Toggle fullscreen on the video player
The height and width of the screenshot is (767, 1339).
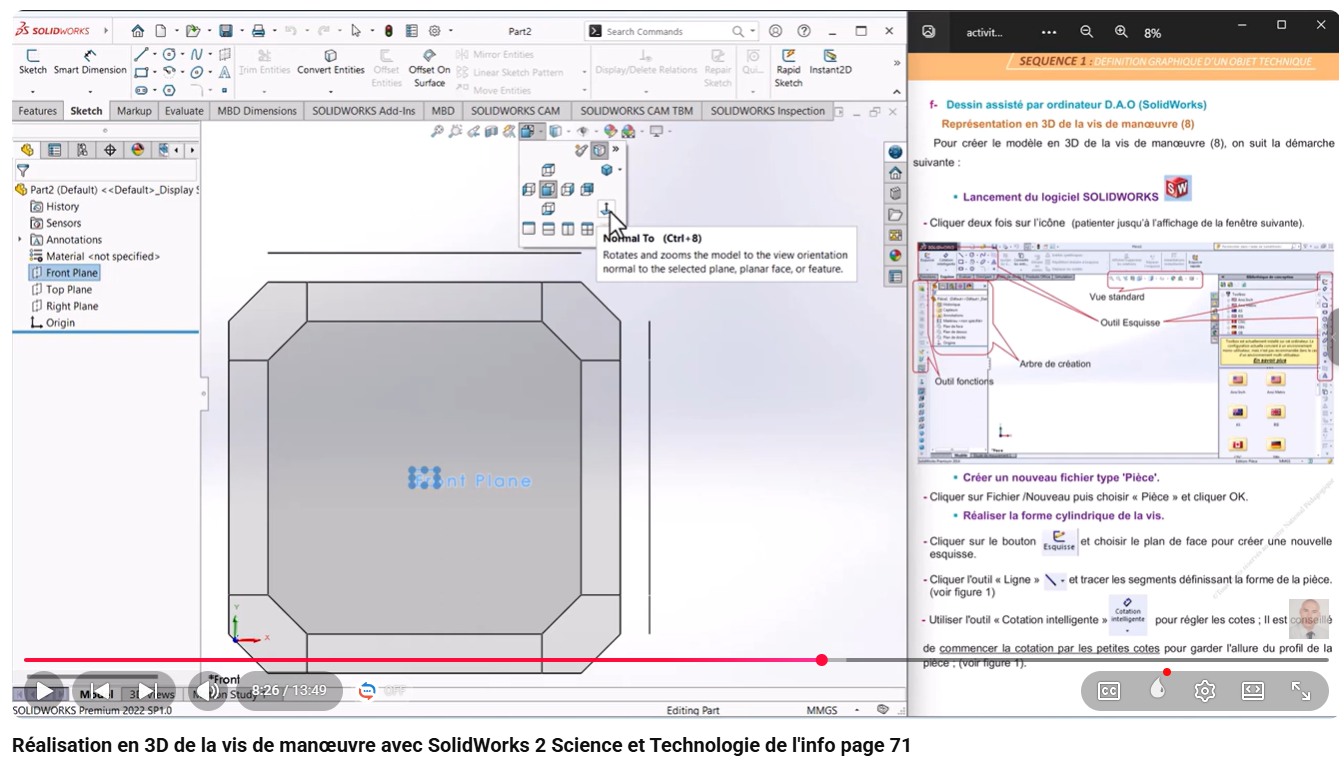(x=1301, y=691)
